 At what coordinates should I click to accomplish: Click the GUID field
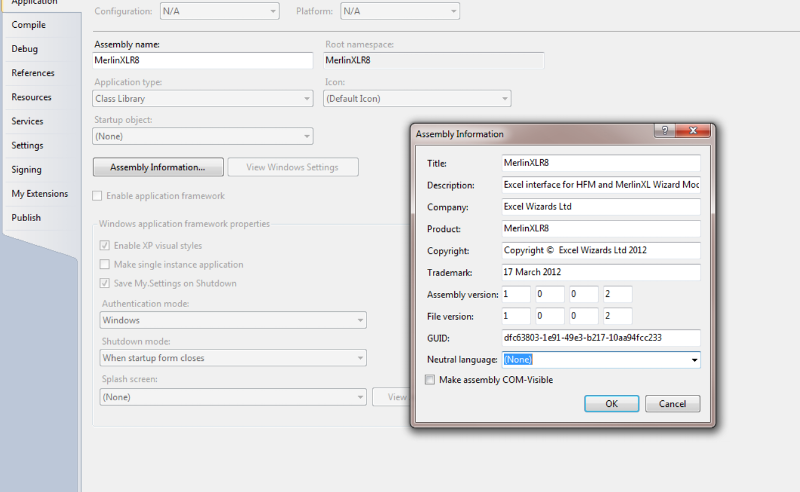pyautogui.click(x=601, y=338)
